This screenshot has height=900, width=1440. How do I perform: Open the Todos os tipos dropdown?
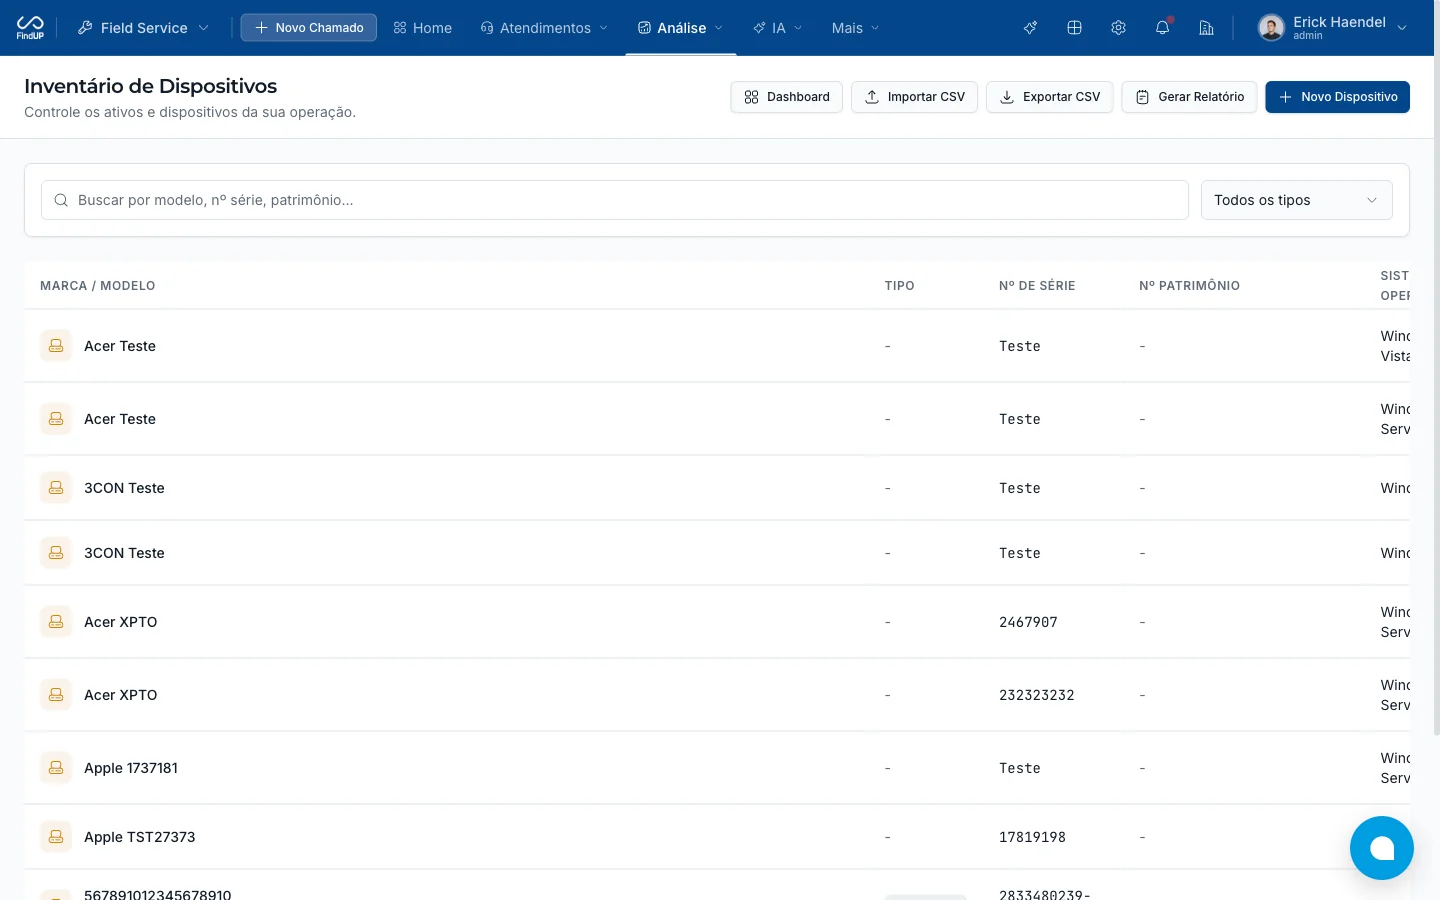(1296, 200)
